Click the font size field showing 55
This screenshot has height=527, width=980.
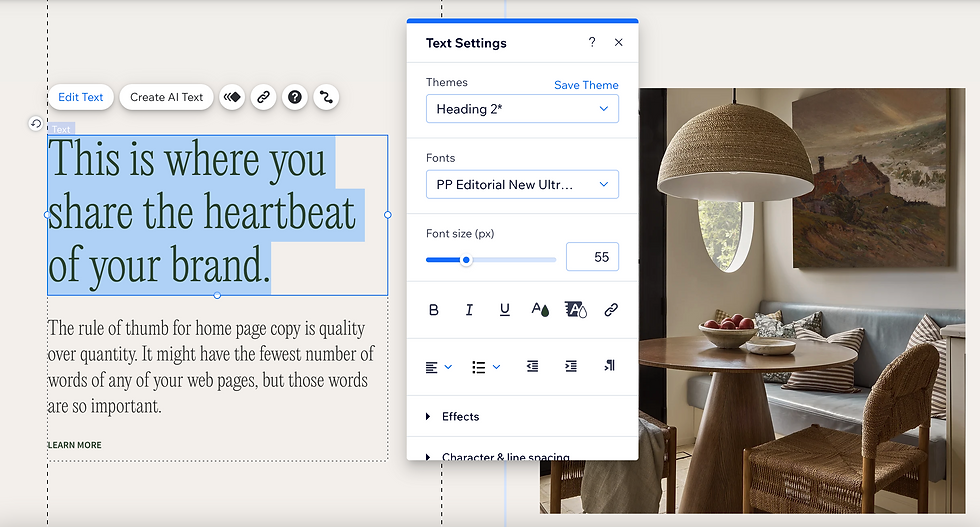click(592, 257)
